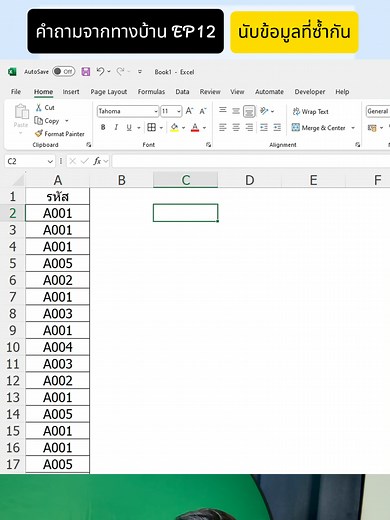Click the Copy button

point(47,121)
